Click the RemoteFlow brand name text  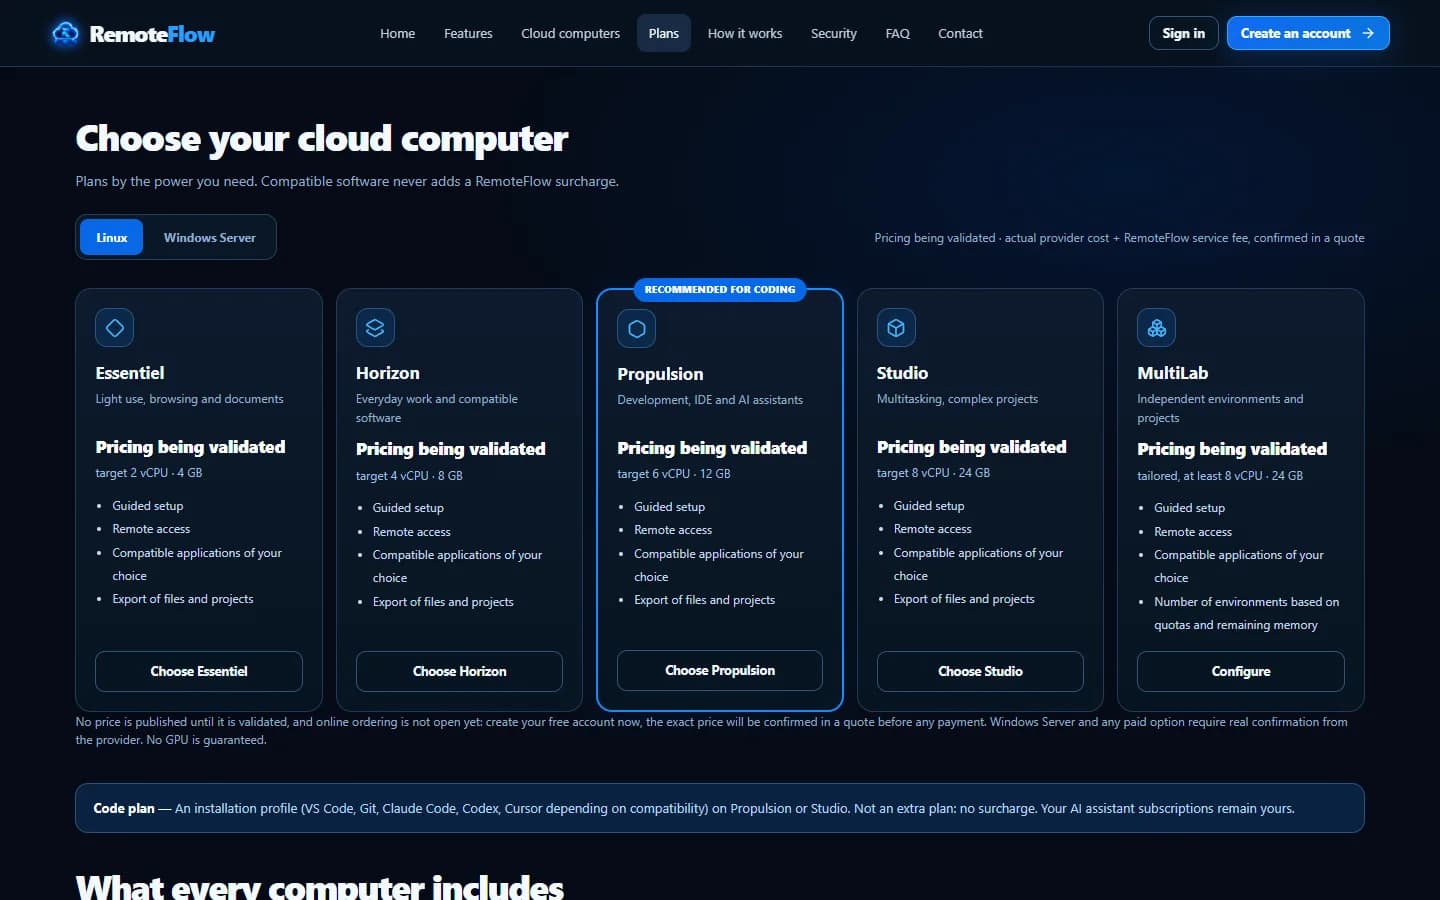click(x=152, y=34)
